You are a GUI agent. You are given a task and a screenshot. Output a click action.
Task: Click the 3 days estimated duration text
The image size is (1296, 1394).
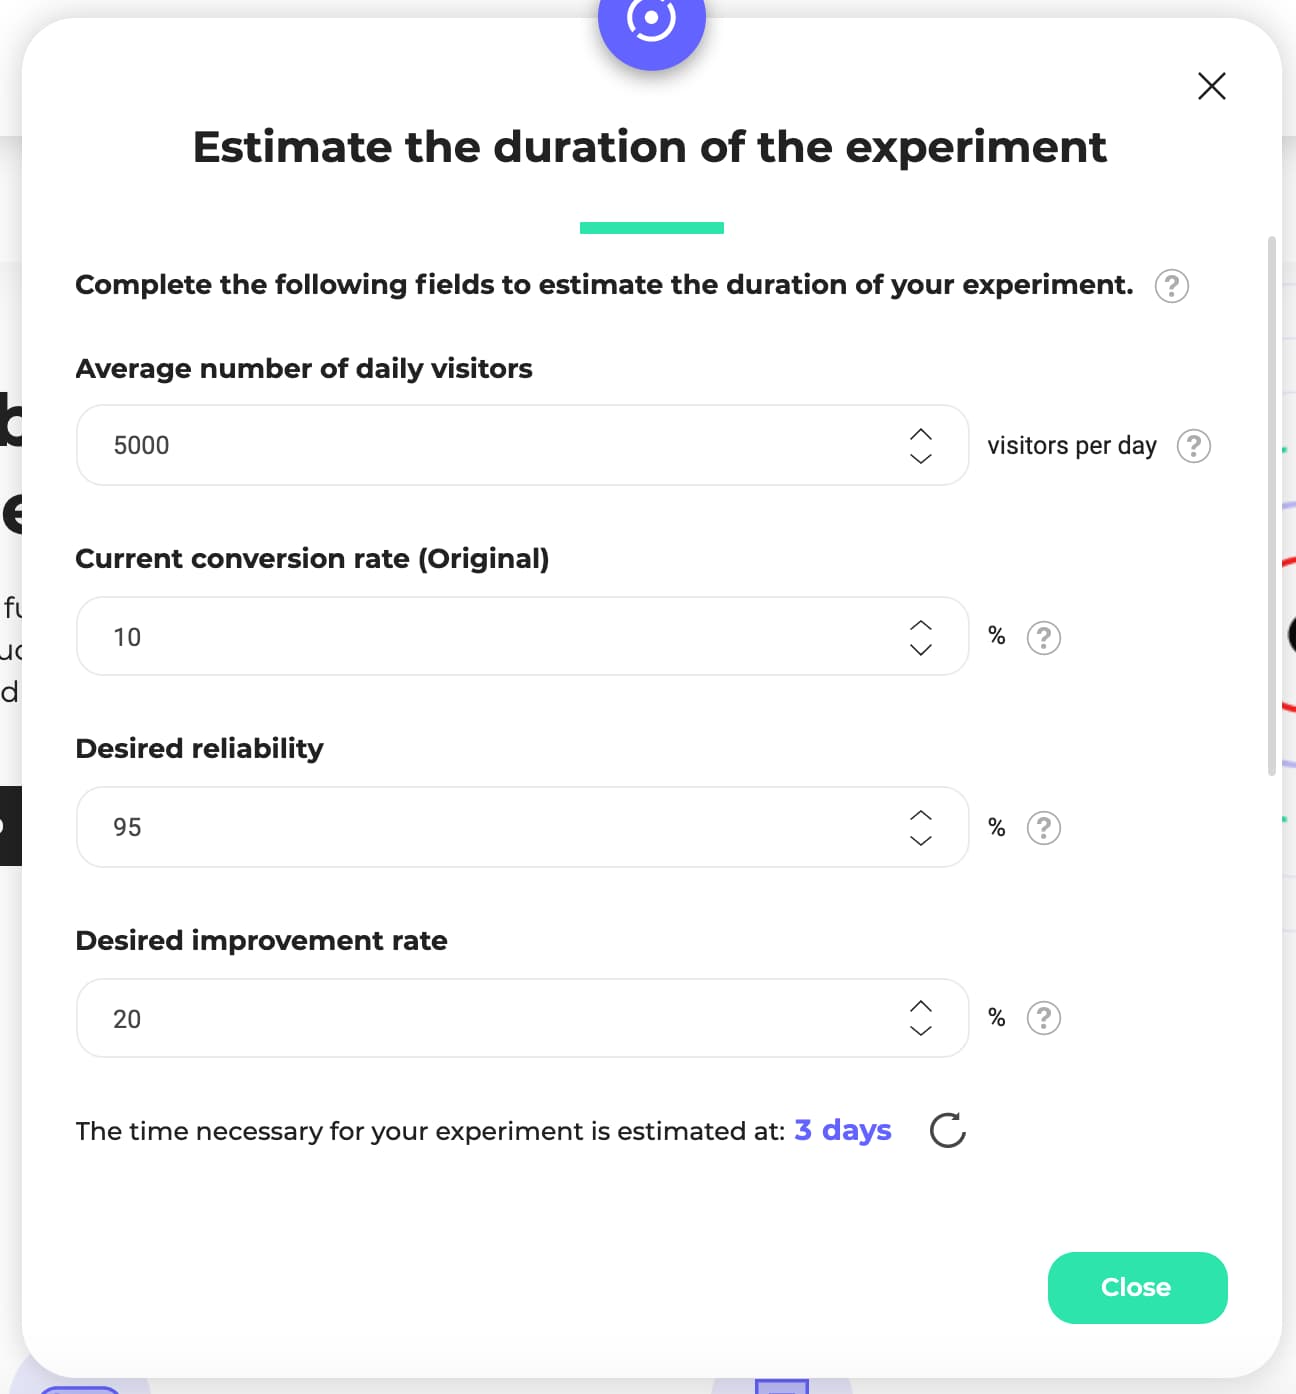842,1130
